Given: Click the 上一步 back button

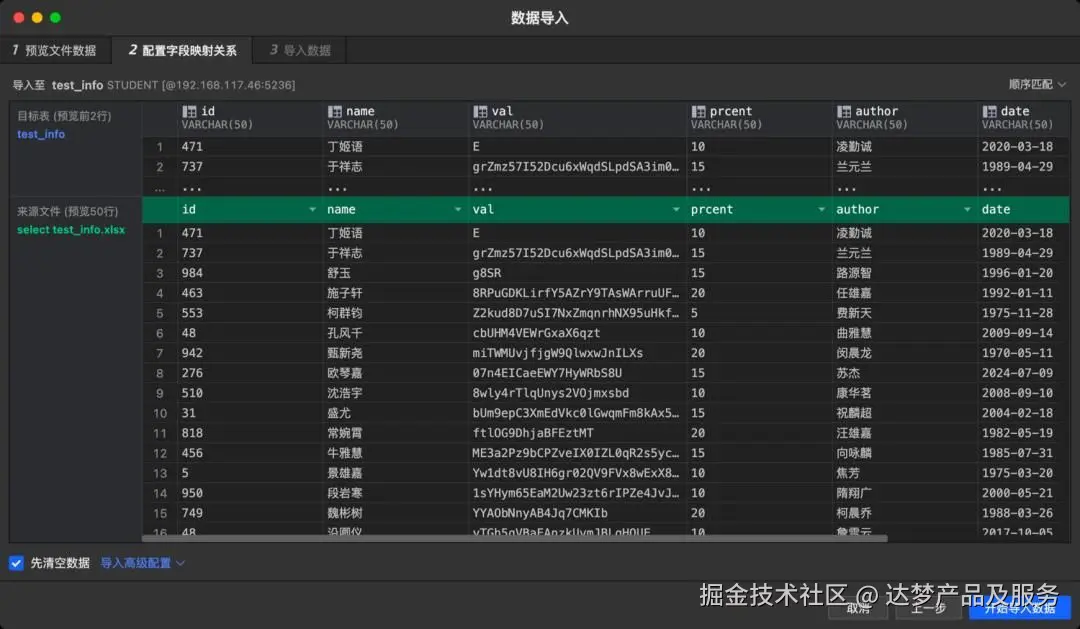Looking at the screenshot, I should point(928,608).
